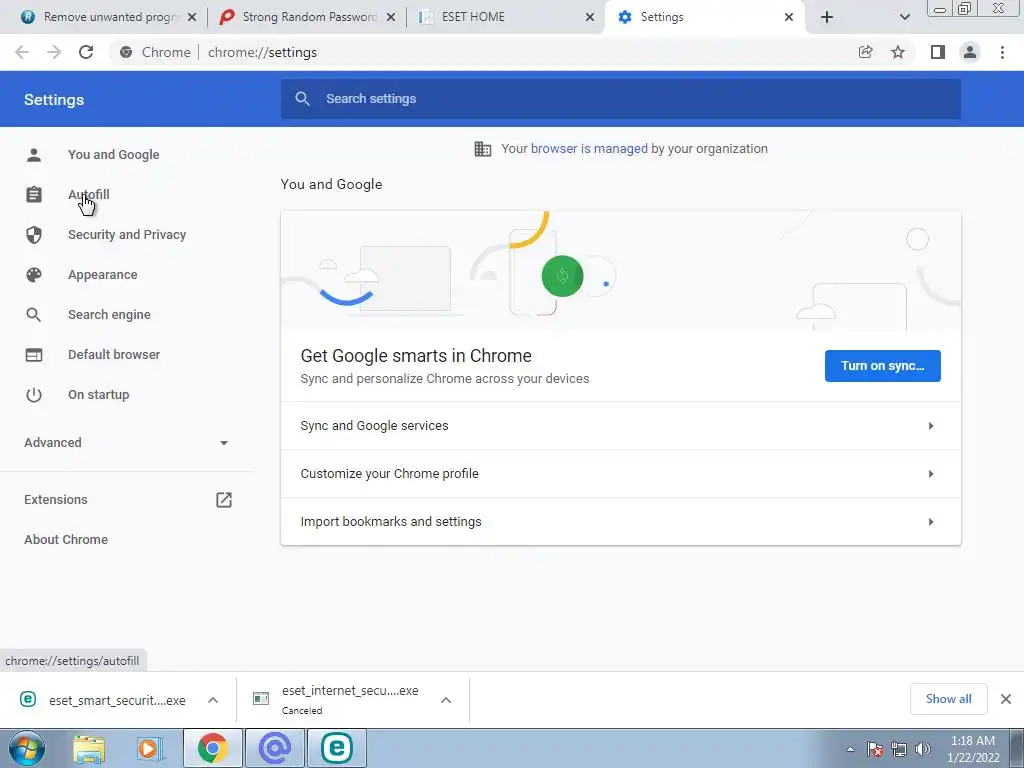
Task: Click the You and Google person icon
Action: tap(34, 155)
